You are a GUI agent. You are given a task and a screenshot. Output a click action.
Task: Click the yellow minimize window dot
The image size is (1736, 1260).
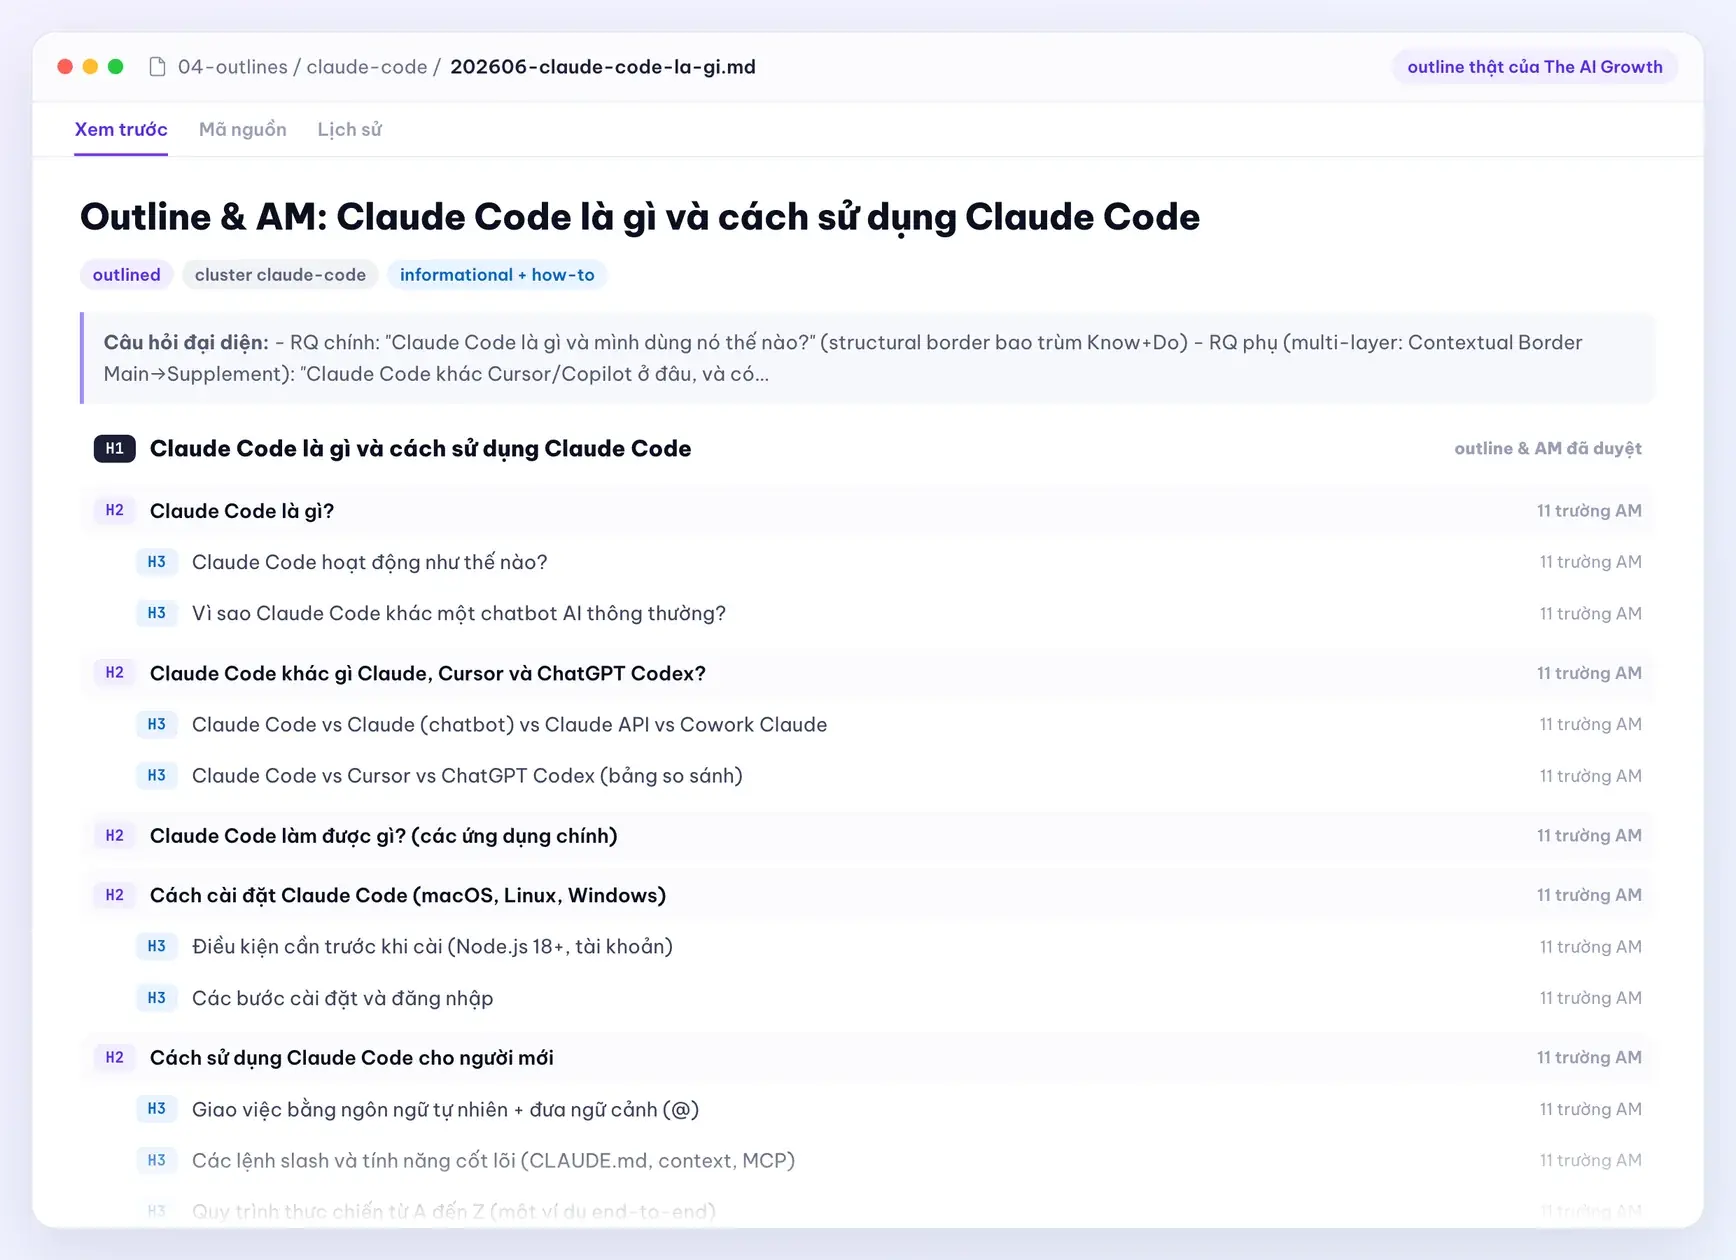pyautogui.click(x=90, y=67)
